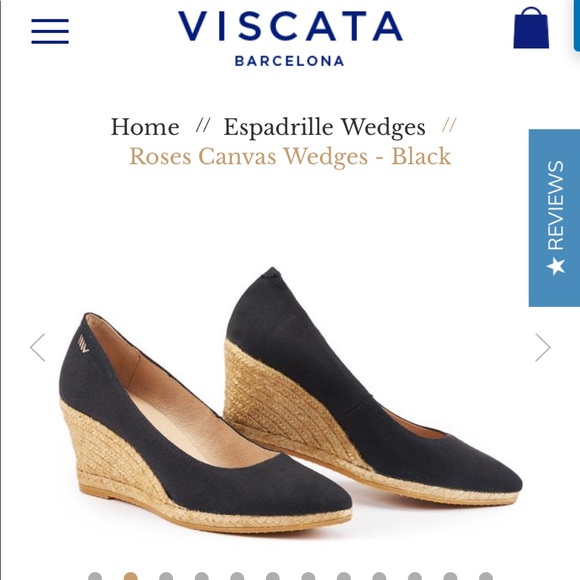Screen dimensions: 580x580
Task: Select the fourth carousel dot indicator
Action: click(x=202, y=576)
